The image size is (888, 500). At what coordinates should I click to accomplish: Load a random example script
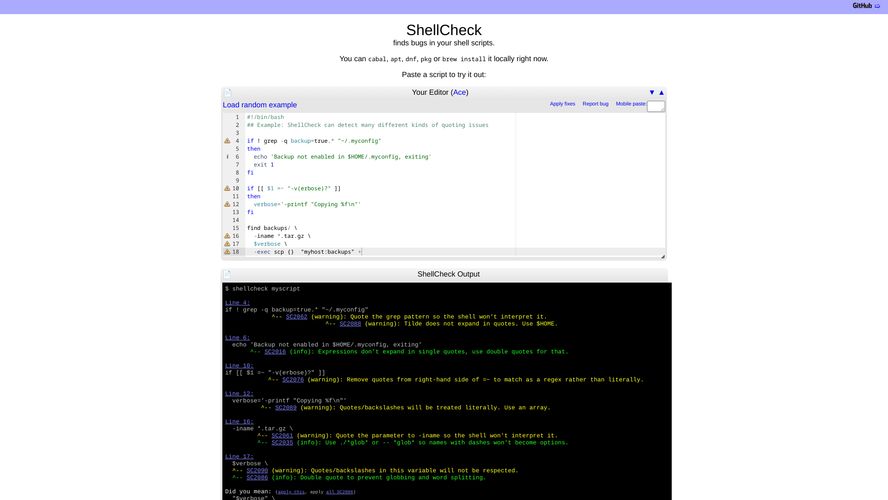coord(259,105)
